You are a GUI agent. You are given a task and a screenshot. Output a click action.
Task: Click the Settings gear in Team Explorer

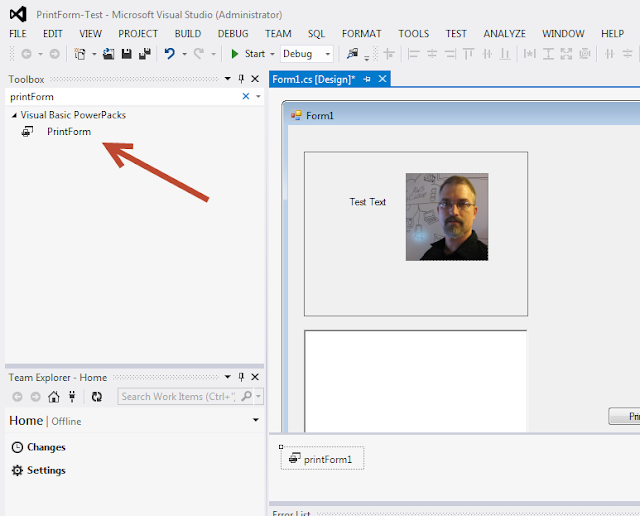tap(17, 470)
